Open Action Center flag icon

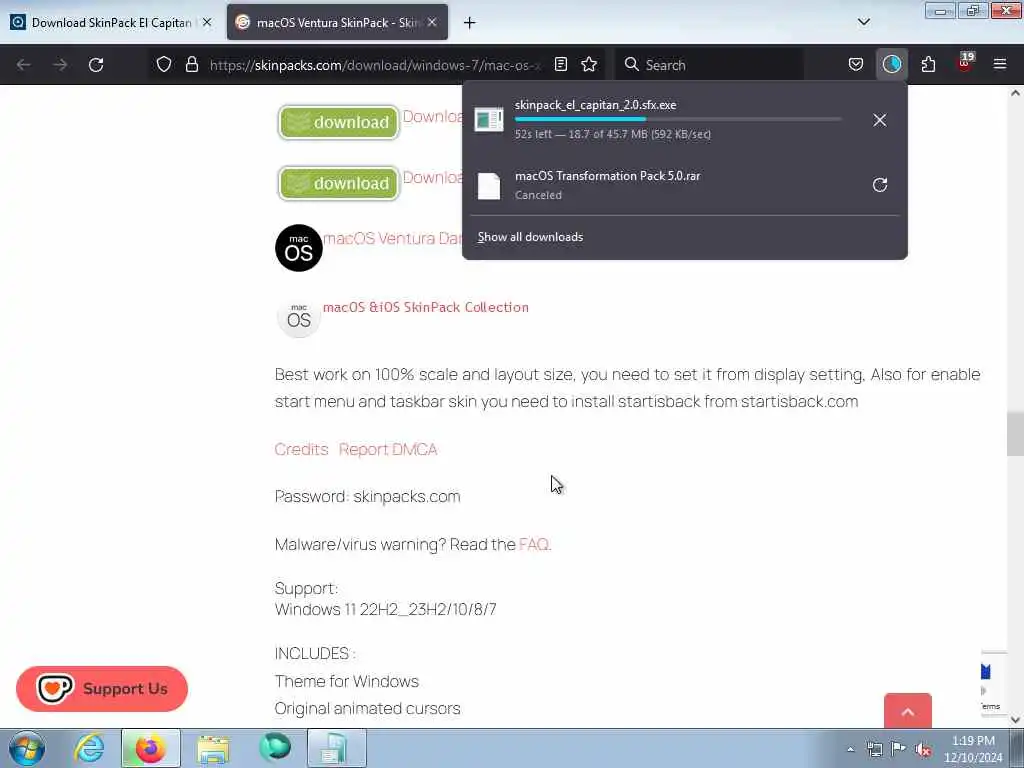coord(899,749)
